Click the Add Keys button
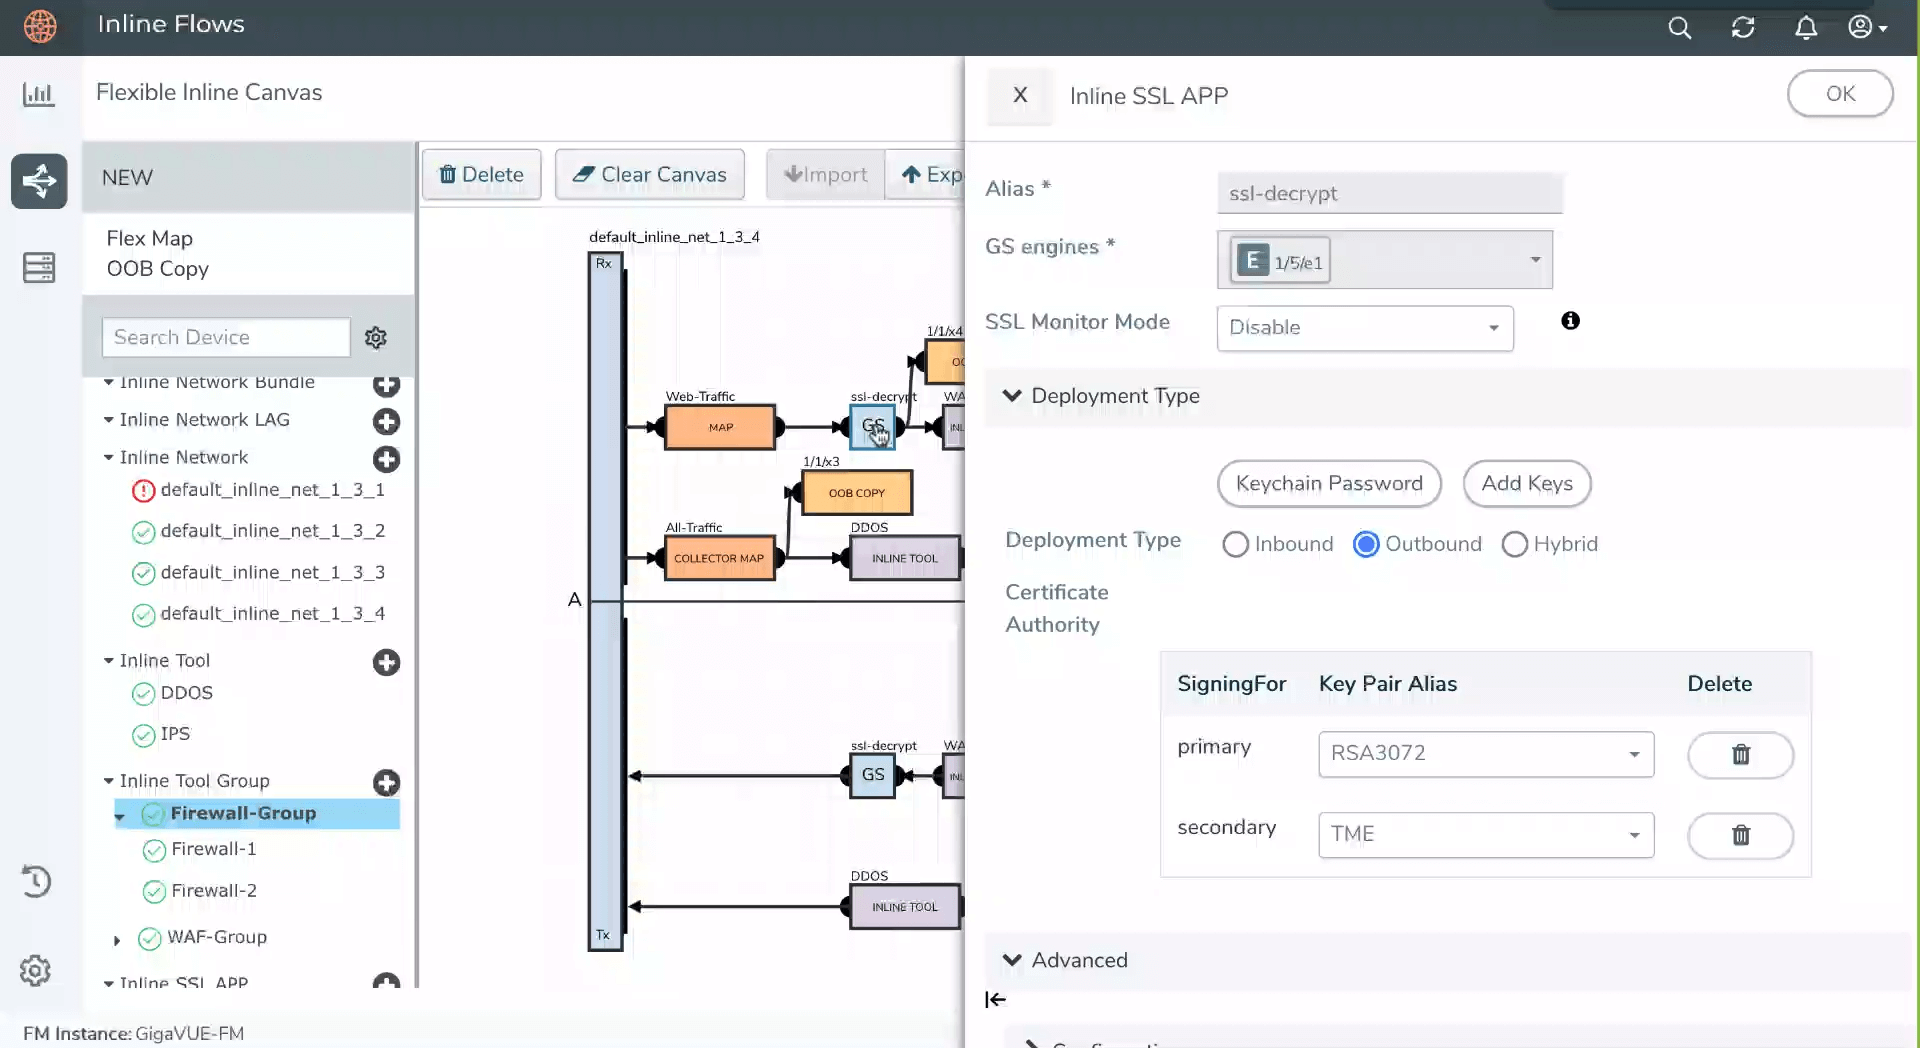 point(1526,484)
